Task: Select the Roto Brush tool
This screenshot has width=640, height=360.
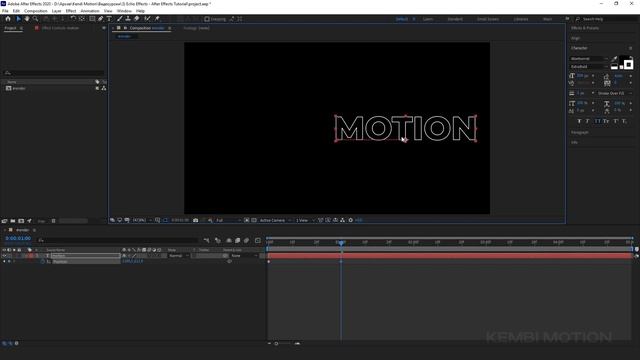Action: point(147,19)
